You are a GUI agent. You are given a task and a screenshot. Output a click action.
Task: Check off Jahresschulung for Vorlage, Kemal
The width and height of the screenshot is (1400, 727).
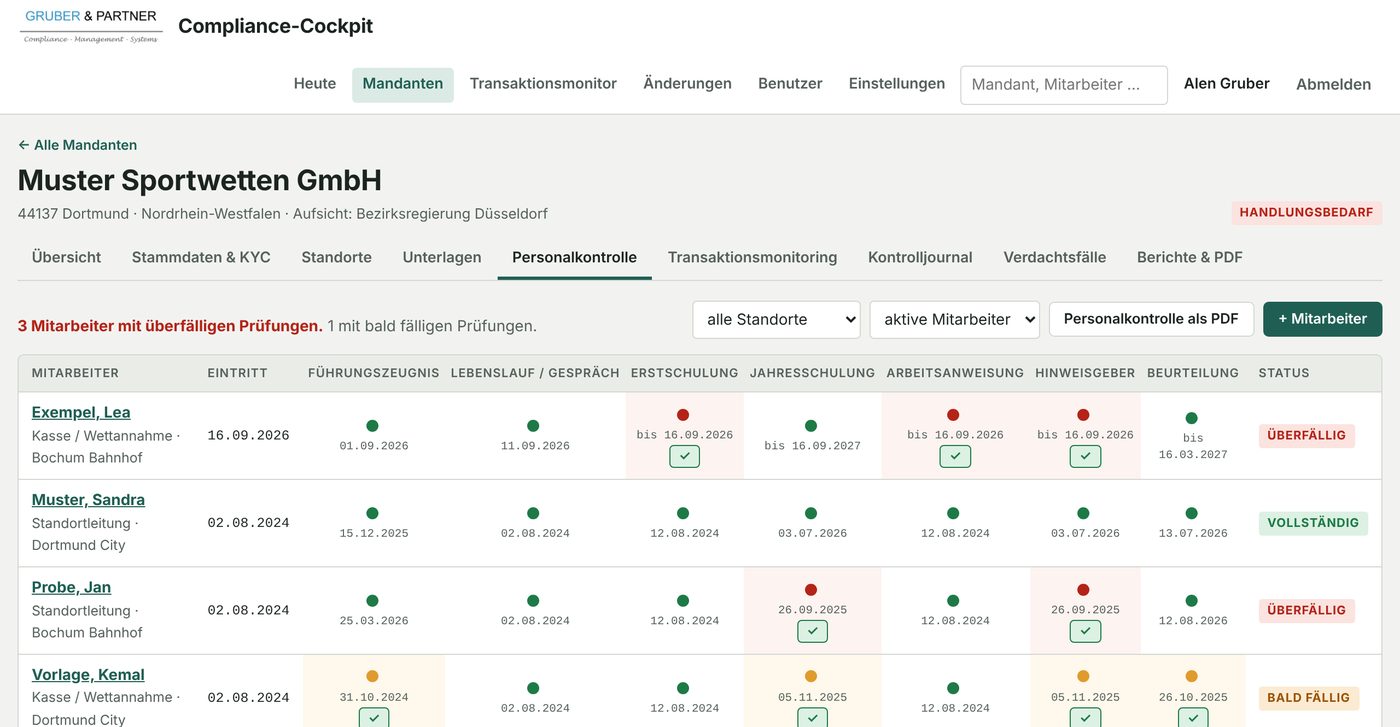tap(813, 717)
